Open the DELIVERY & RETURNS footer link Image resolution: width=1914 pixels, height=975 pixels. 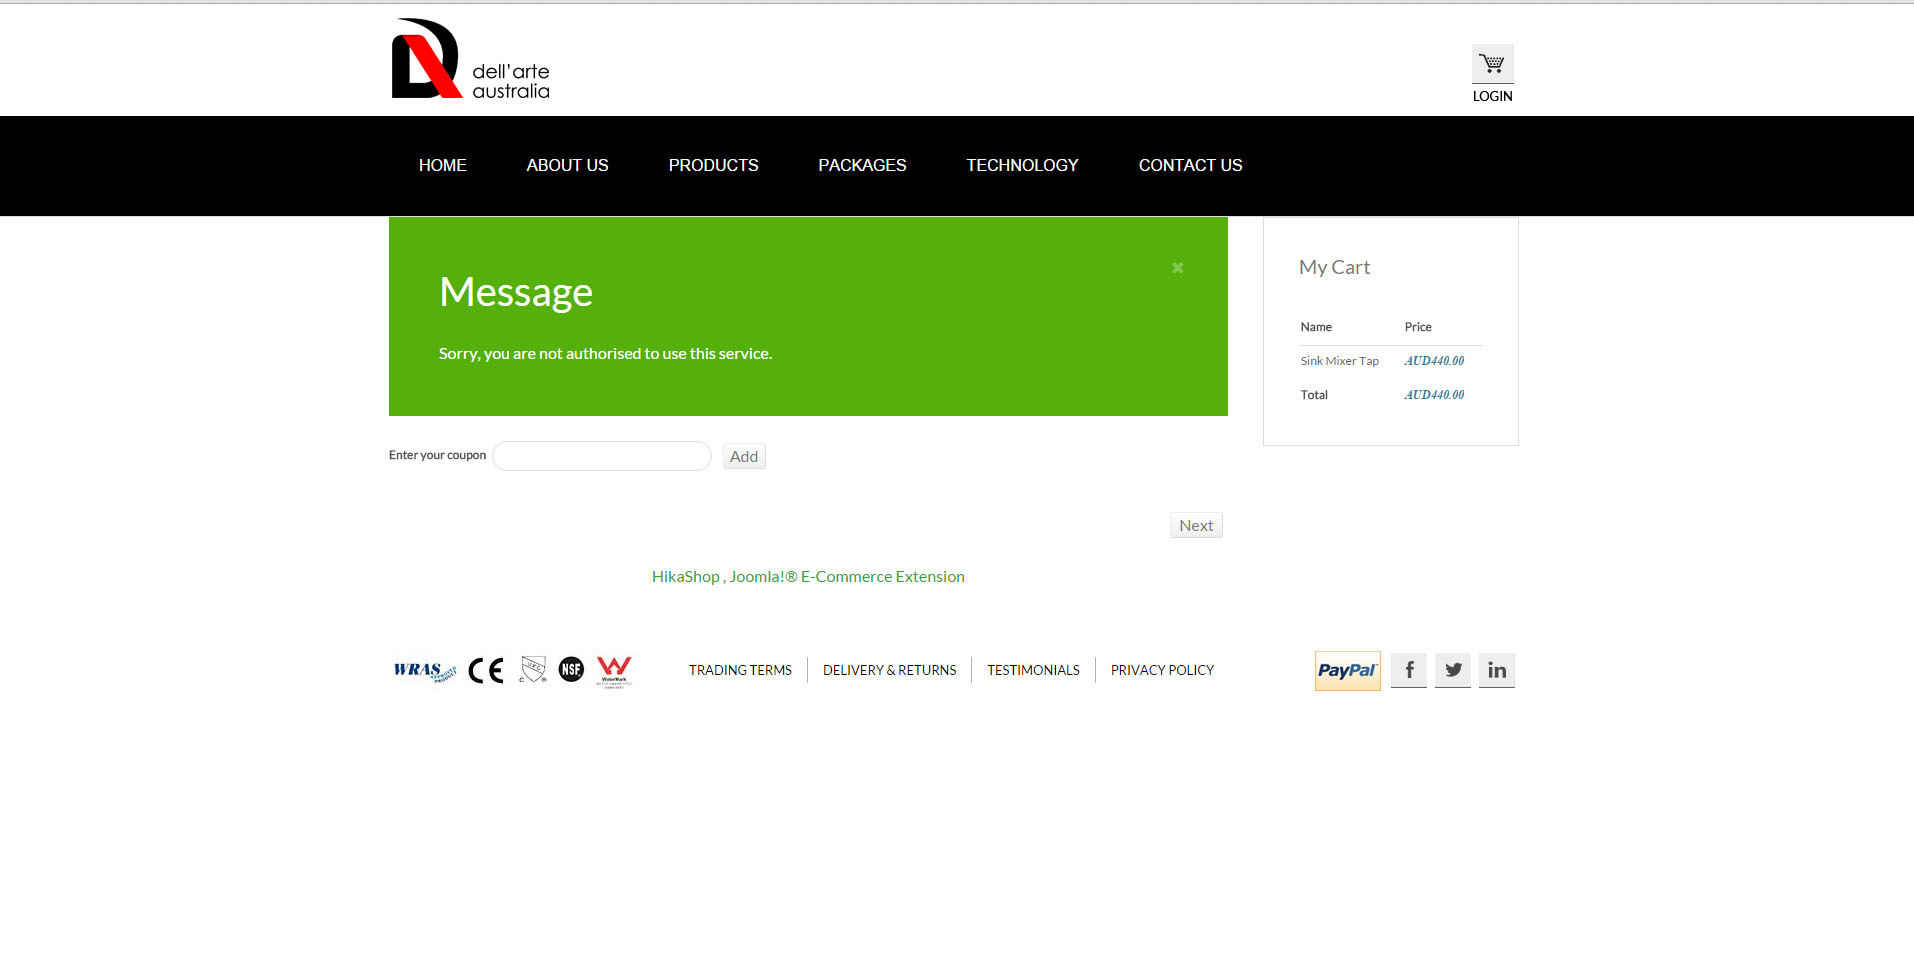tap(890, 671)
